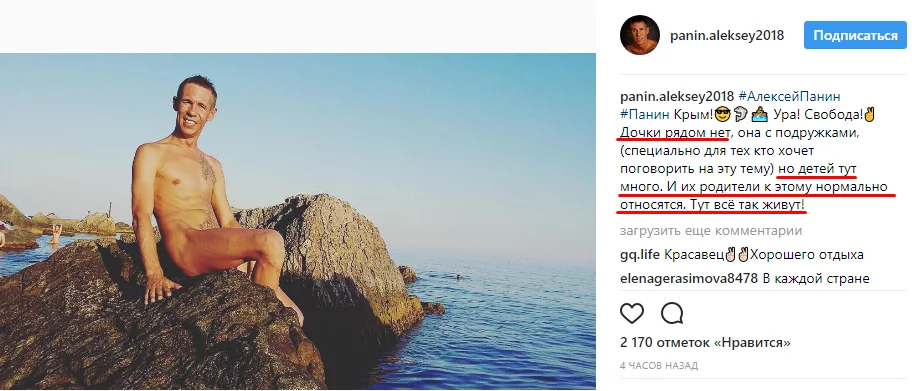The image size is (912, 391).
Task: Like the post with the heart icon
Action: tap(632, 314)
